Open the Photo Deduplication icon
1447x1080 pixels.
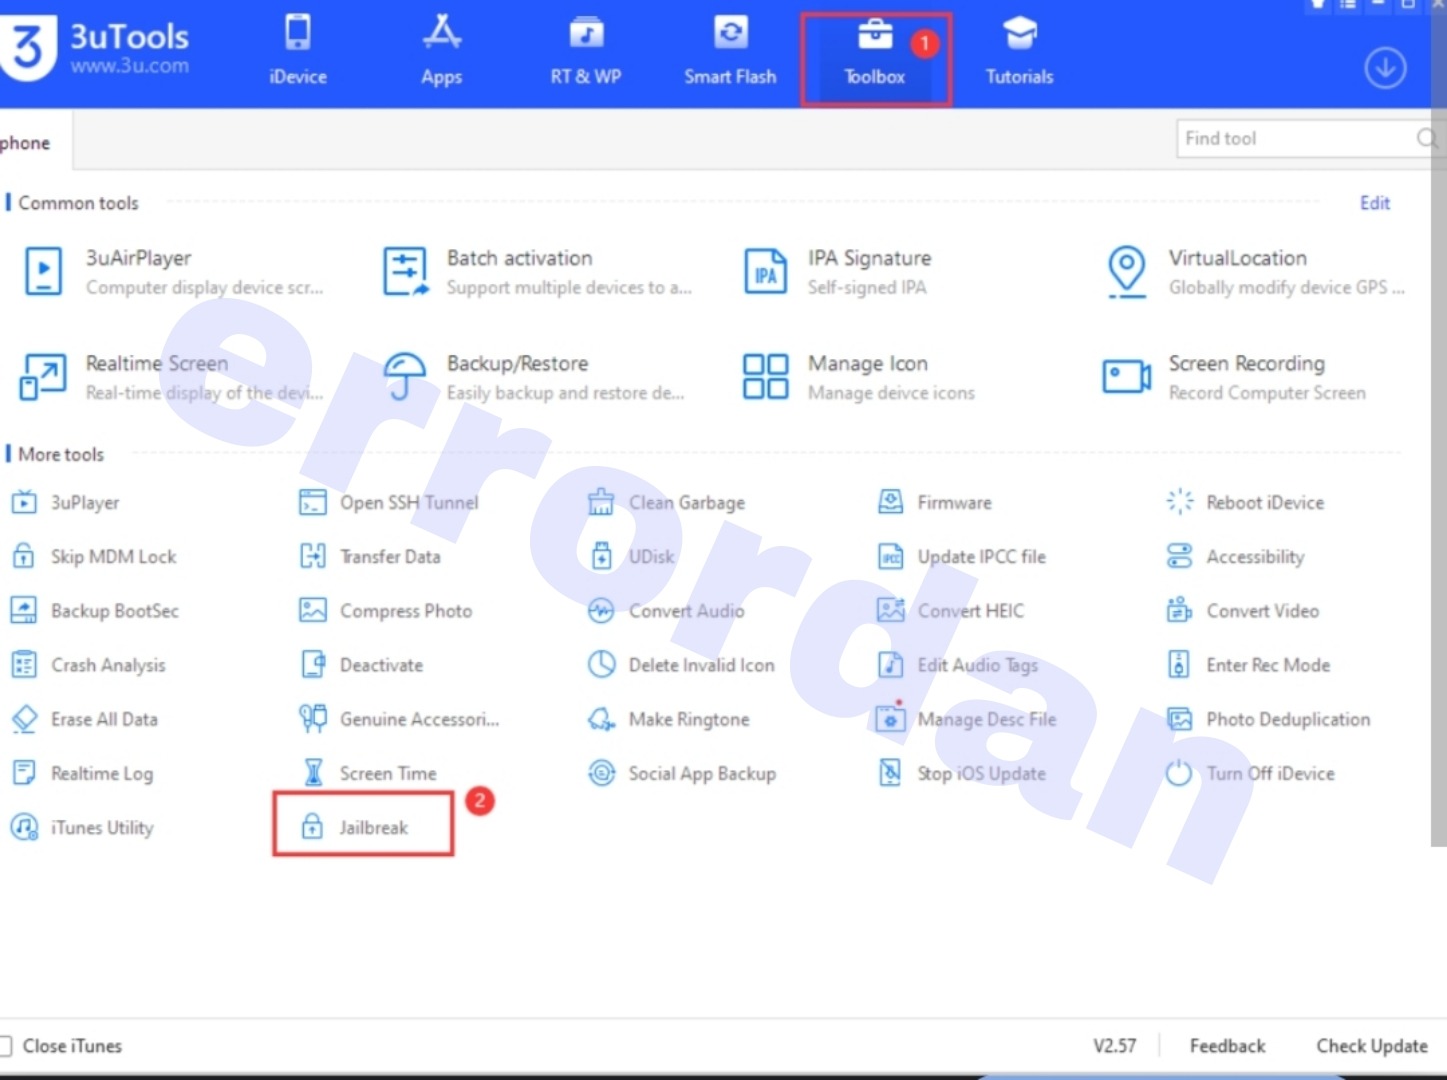1180,719
